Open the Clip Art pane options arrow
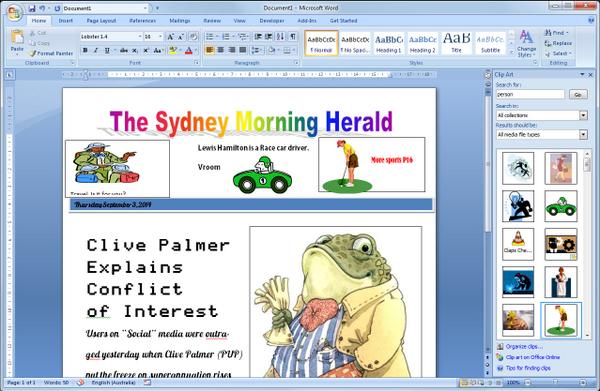Screen dimensions: 600x391 click(x=582, y=75)
